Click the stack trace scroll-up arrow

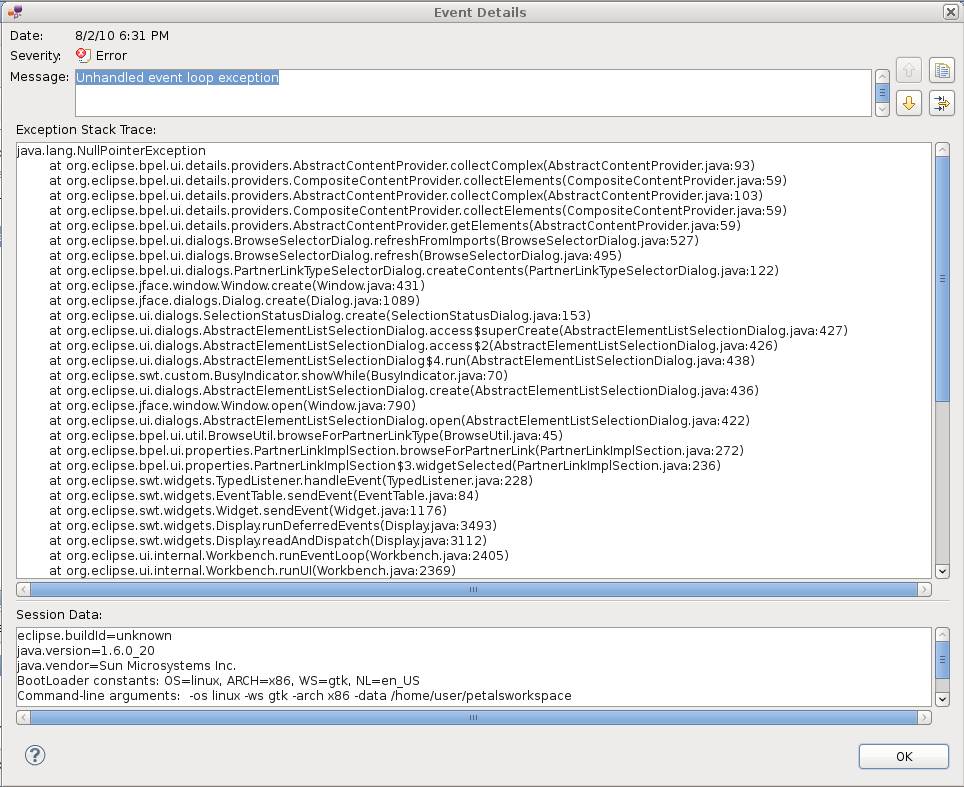(941, 150)
